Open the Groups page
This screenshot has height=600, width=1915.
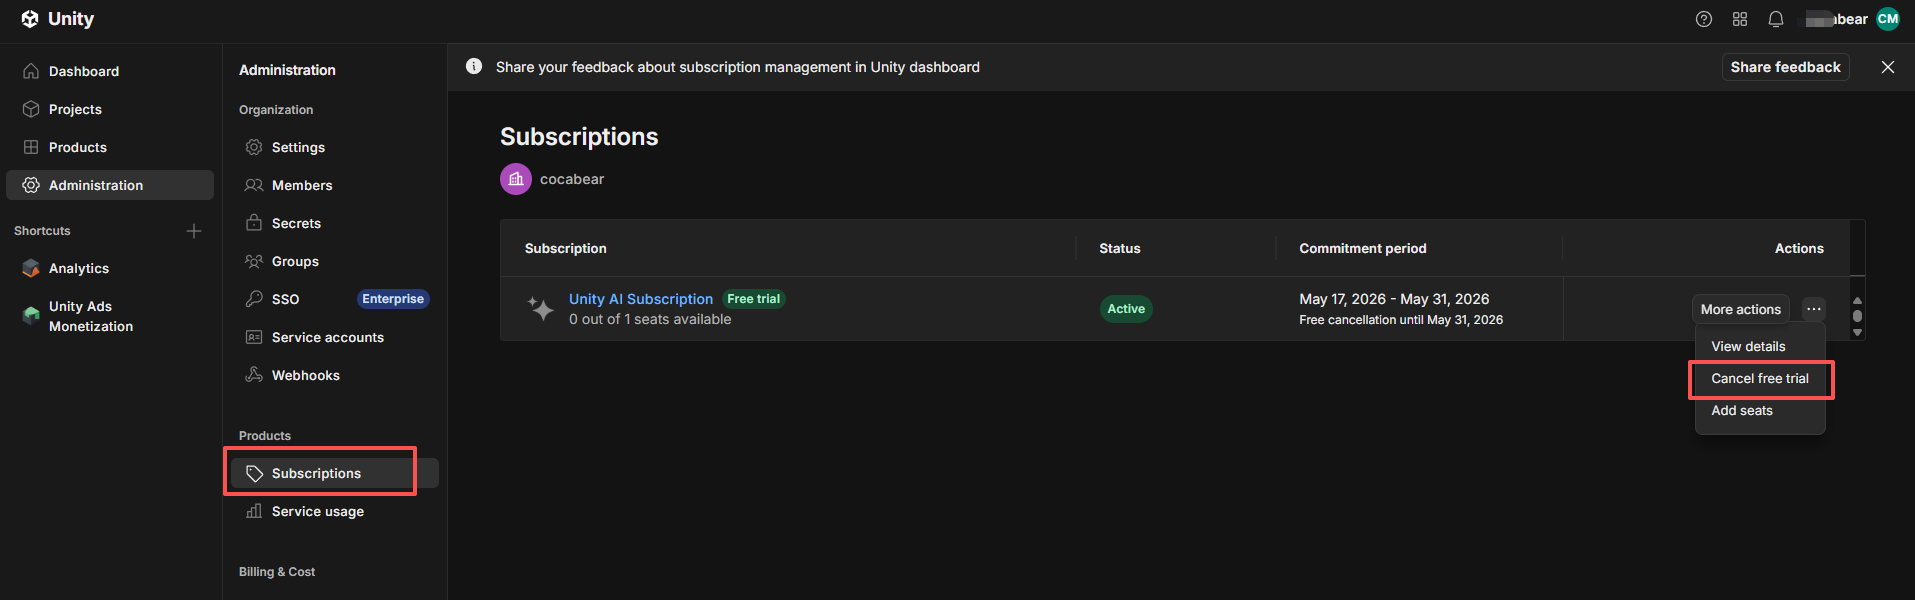[334, 261]
